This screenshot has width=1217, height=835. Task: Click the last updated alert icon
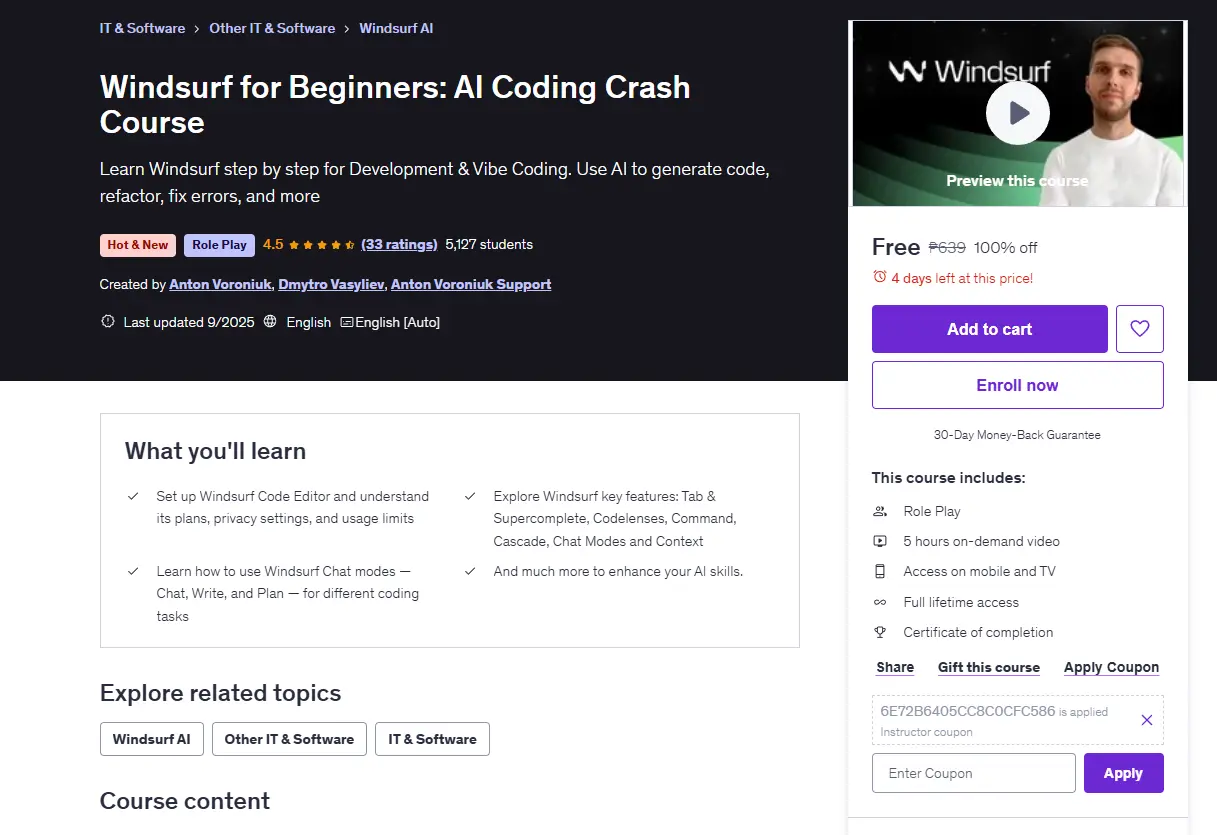108,322
